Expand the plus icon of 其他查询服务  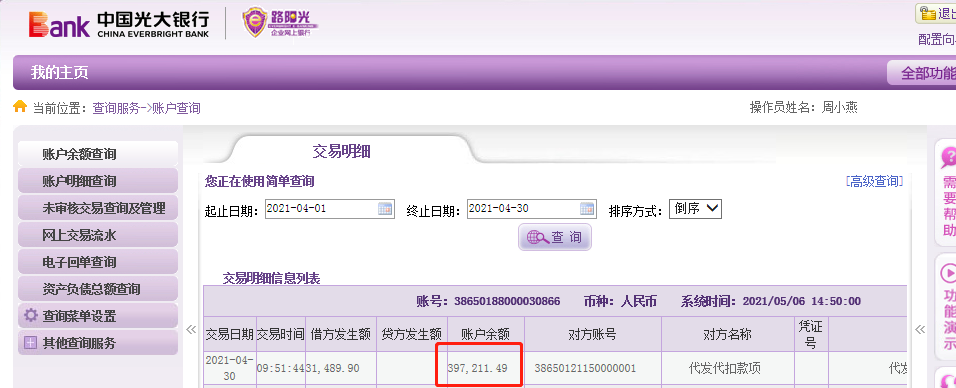tap(30, 343)
